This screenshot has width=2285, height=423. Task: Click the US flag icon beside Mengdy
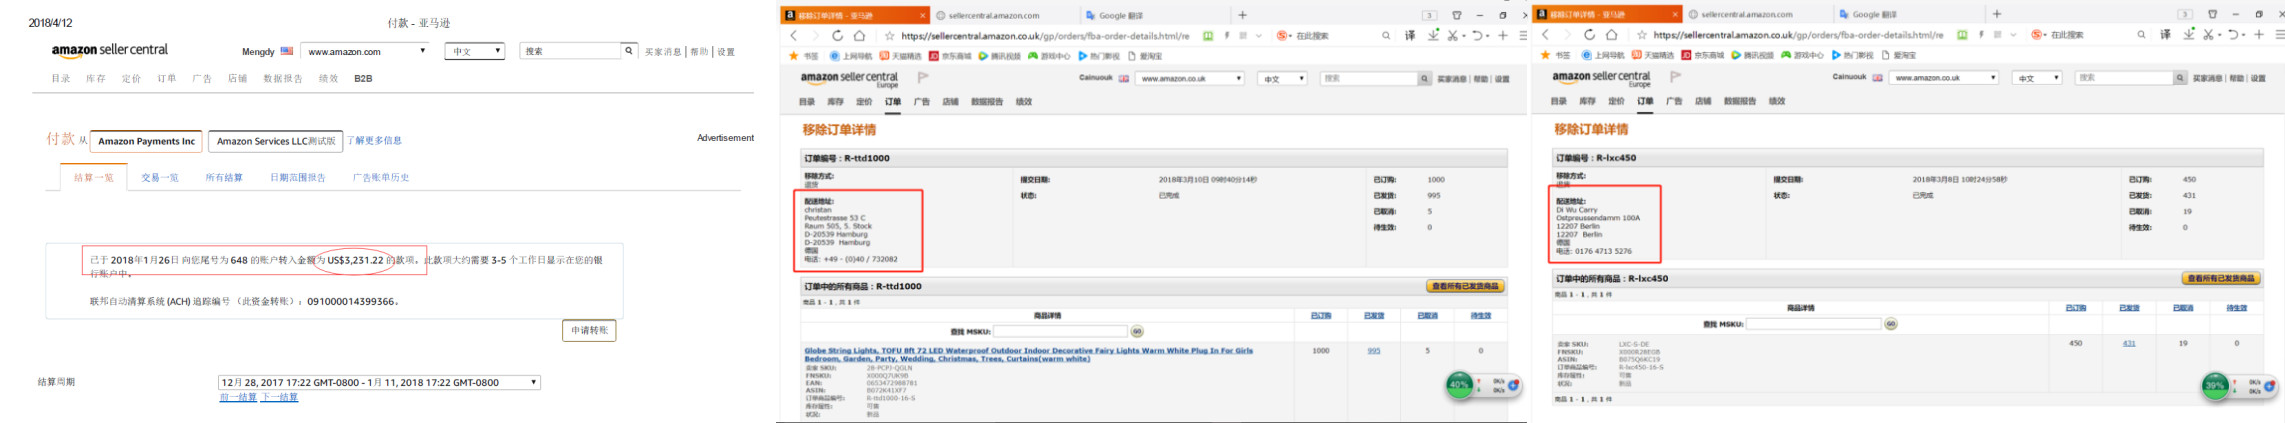click(x=287, y=51)
